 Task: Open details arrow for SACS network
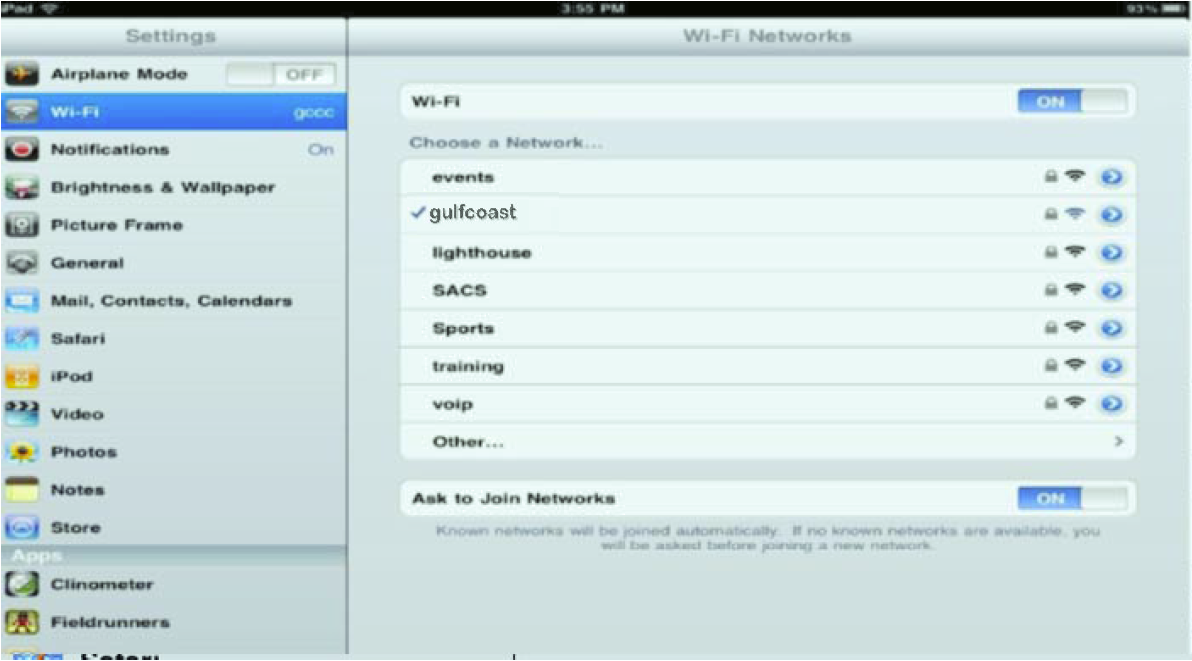coord(1111,290)
